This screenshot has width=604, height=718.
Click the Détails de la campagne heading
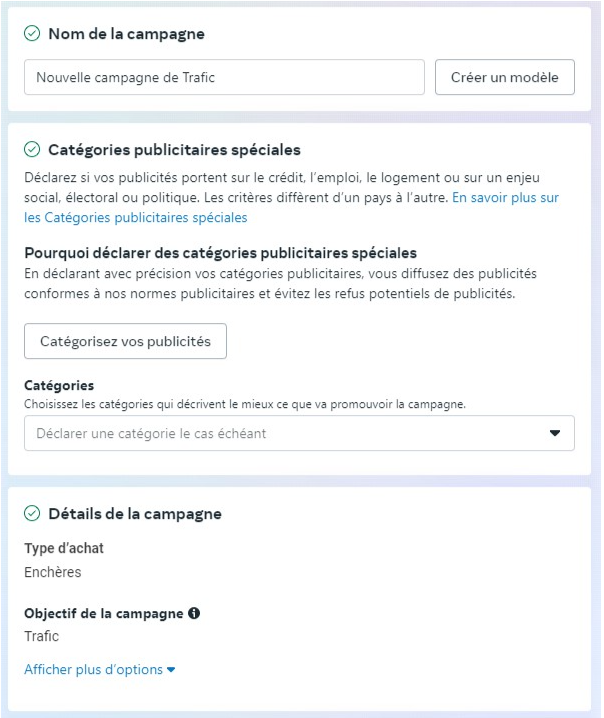(x=135, y=514)
